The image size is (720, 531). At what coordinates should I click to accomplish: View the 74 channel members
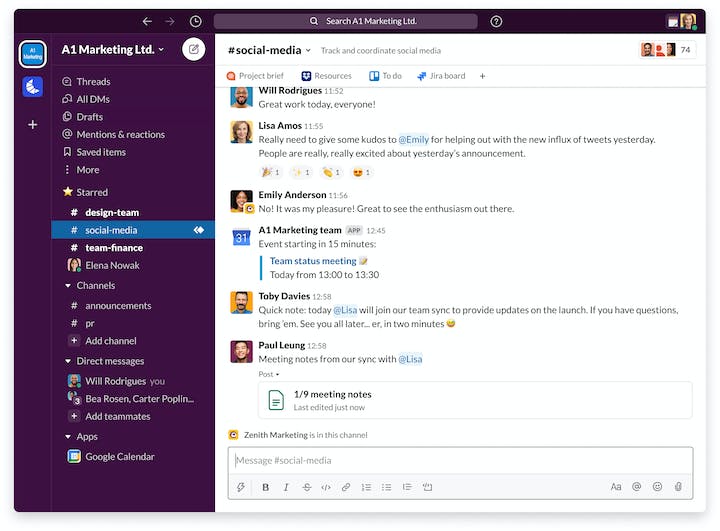tap(667, 50)
